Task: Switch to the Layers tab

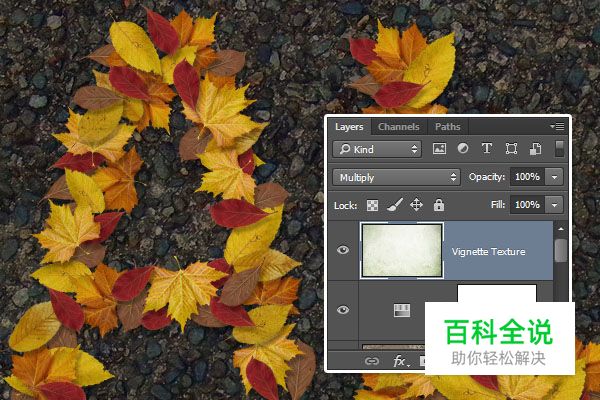Action: (349, 127)
